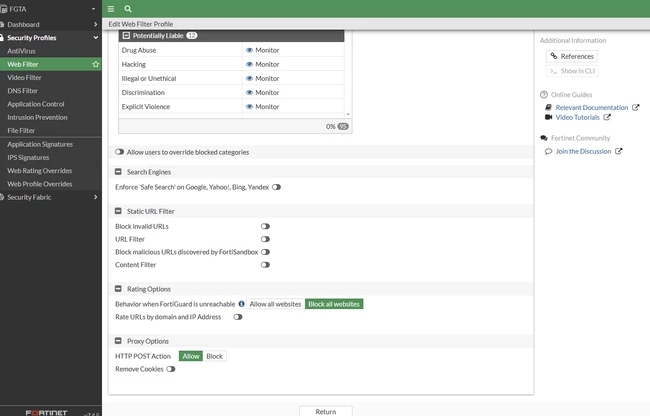Expand the Dashboard menu chevron
Screen dimensions: 650x416
point(96,24)
